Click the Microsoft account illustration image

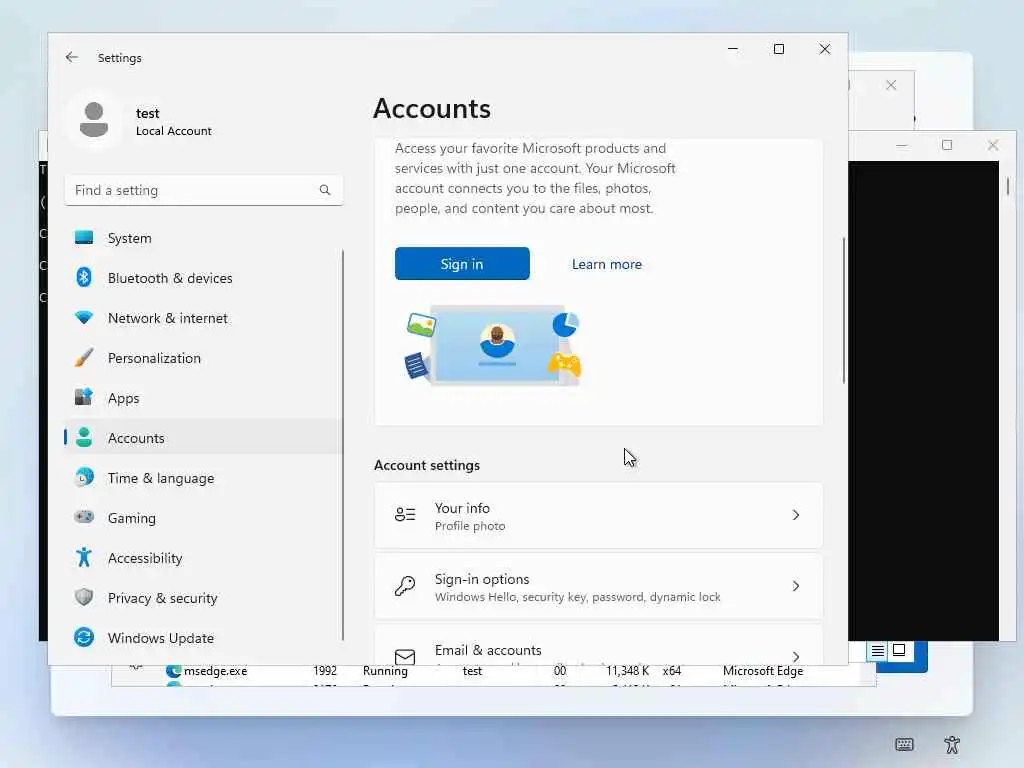click(x=493, y=345)
